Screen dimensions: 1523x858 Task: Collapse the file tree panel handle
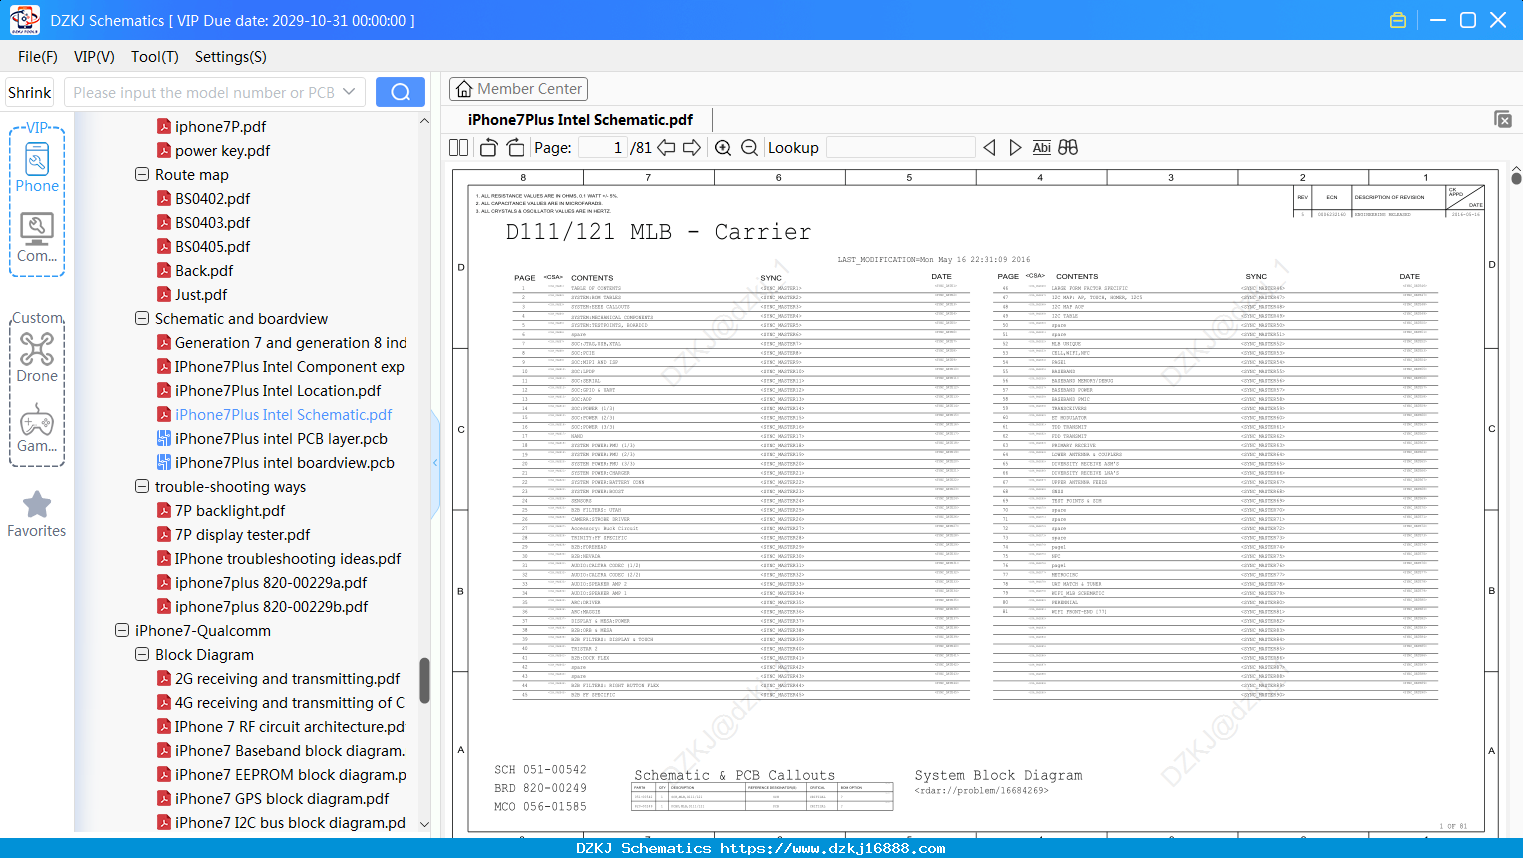coord(435,463)
